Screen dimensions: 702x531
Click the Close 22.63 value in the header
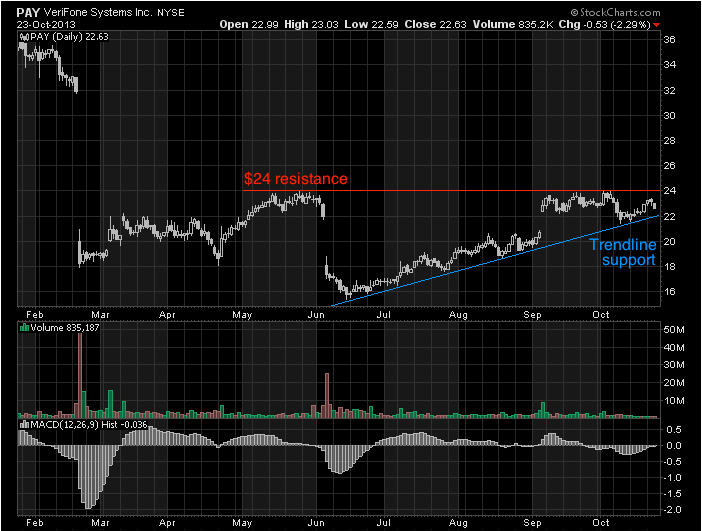coord(435,25)
